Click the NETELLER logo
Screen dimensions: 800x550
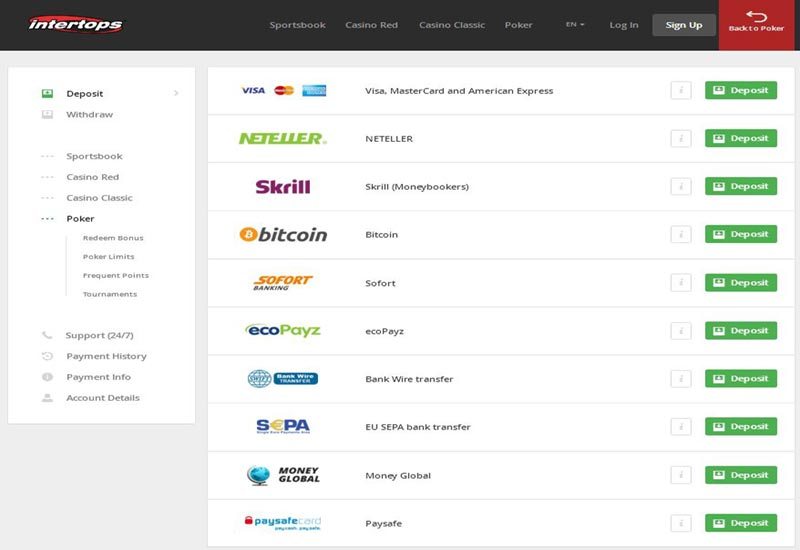click(x=283, y=138)
